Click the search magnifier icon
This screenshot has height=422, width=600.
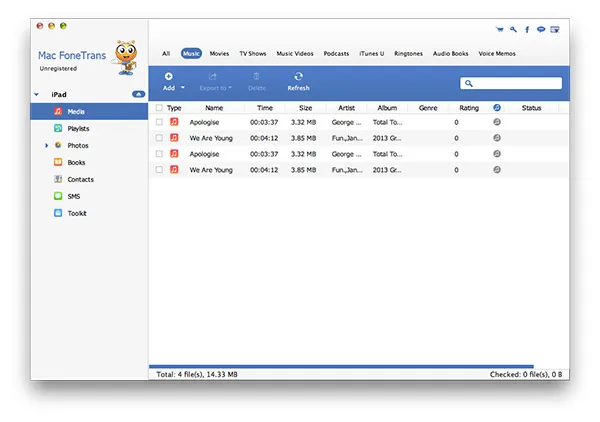pyautogui.click(x=469, y=83)
